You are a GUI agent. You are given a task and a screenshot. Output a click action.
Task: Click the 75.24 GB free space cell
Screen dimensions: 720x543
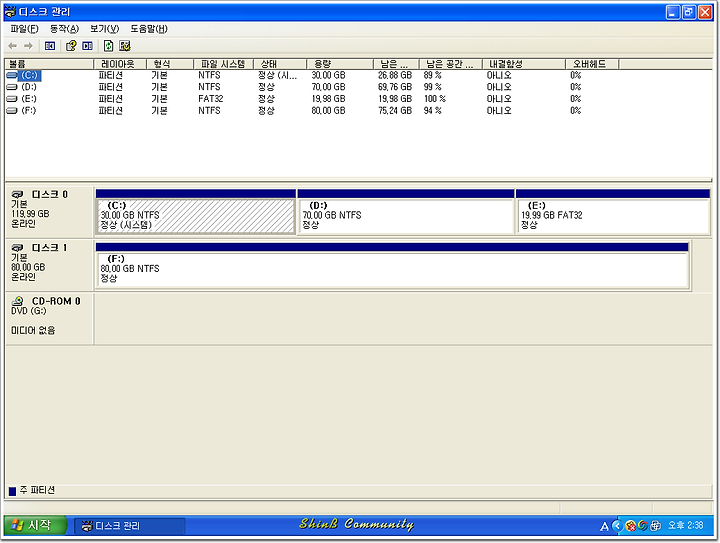[x=395, y=111]
